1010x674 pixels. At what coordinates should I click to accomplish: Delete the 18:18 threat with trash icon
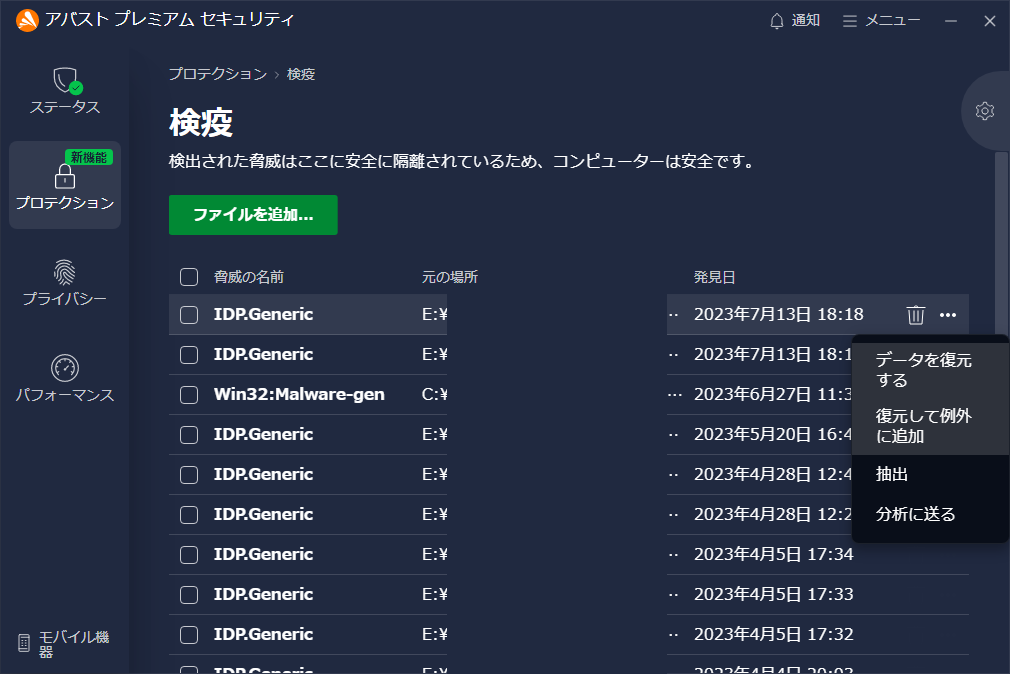[x=915, y=314]
